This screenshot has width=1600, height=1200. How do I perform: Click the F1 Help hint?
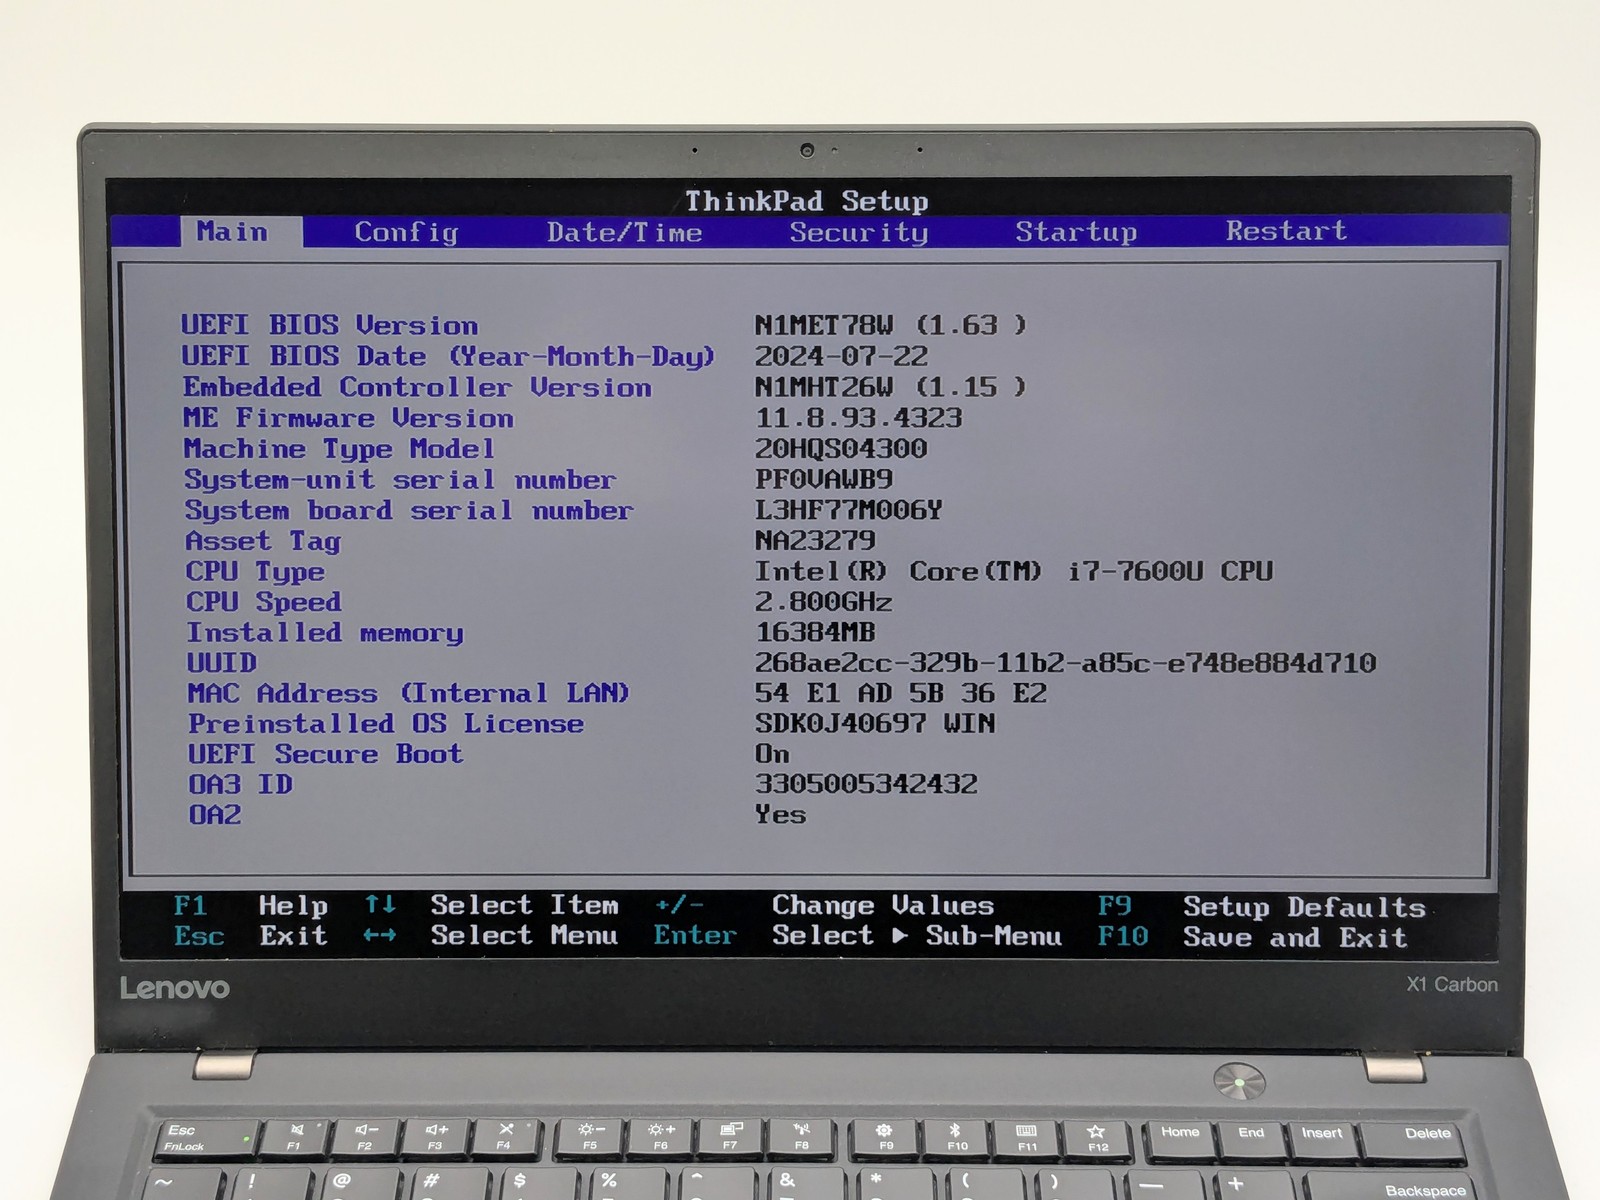point(250,906)
